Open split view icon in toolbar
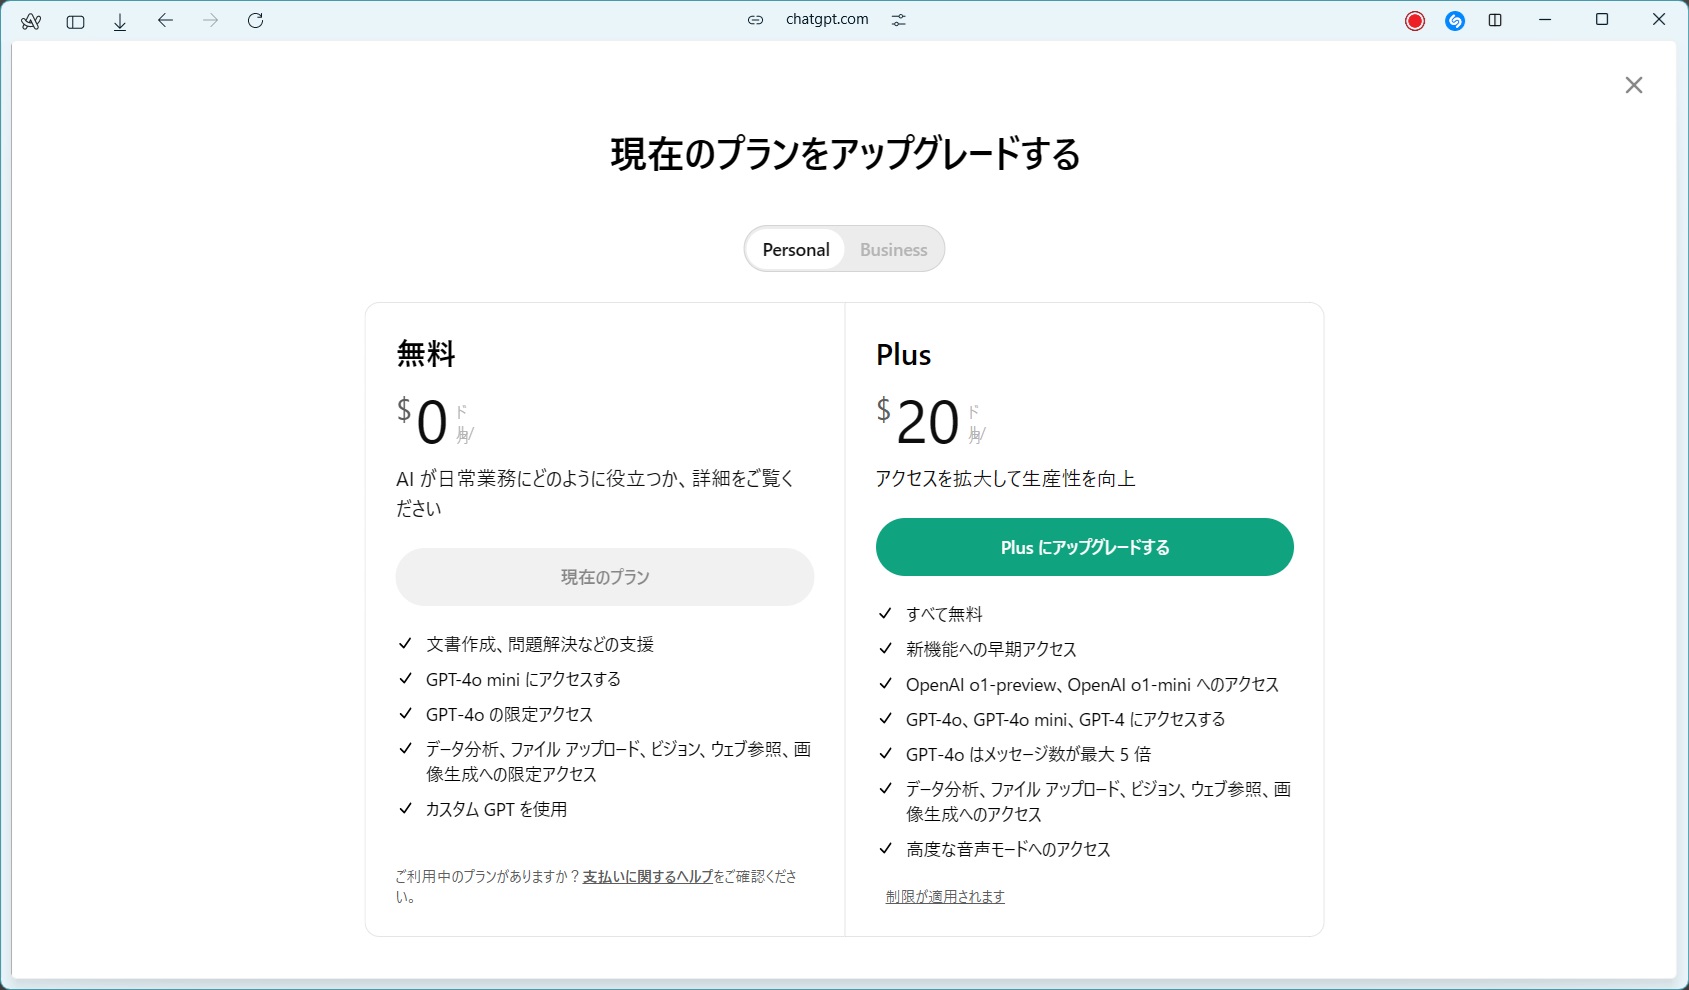The width and height of the screenshot is (1689, 990). point(1495,20)
